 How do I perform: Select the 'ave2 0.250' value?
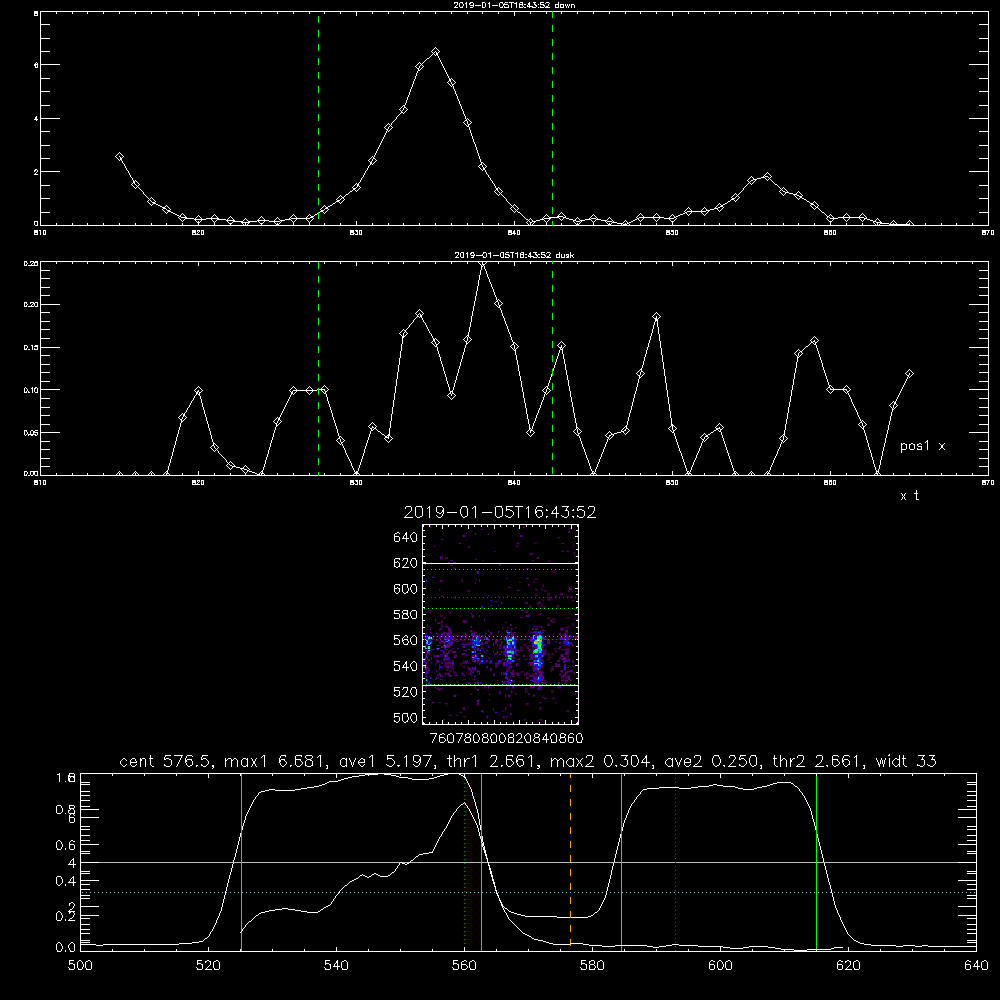coord(711,761)
